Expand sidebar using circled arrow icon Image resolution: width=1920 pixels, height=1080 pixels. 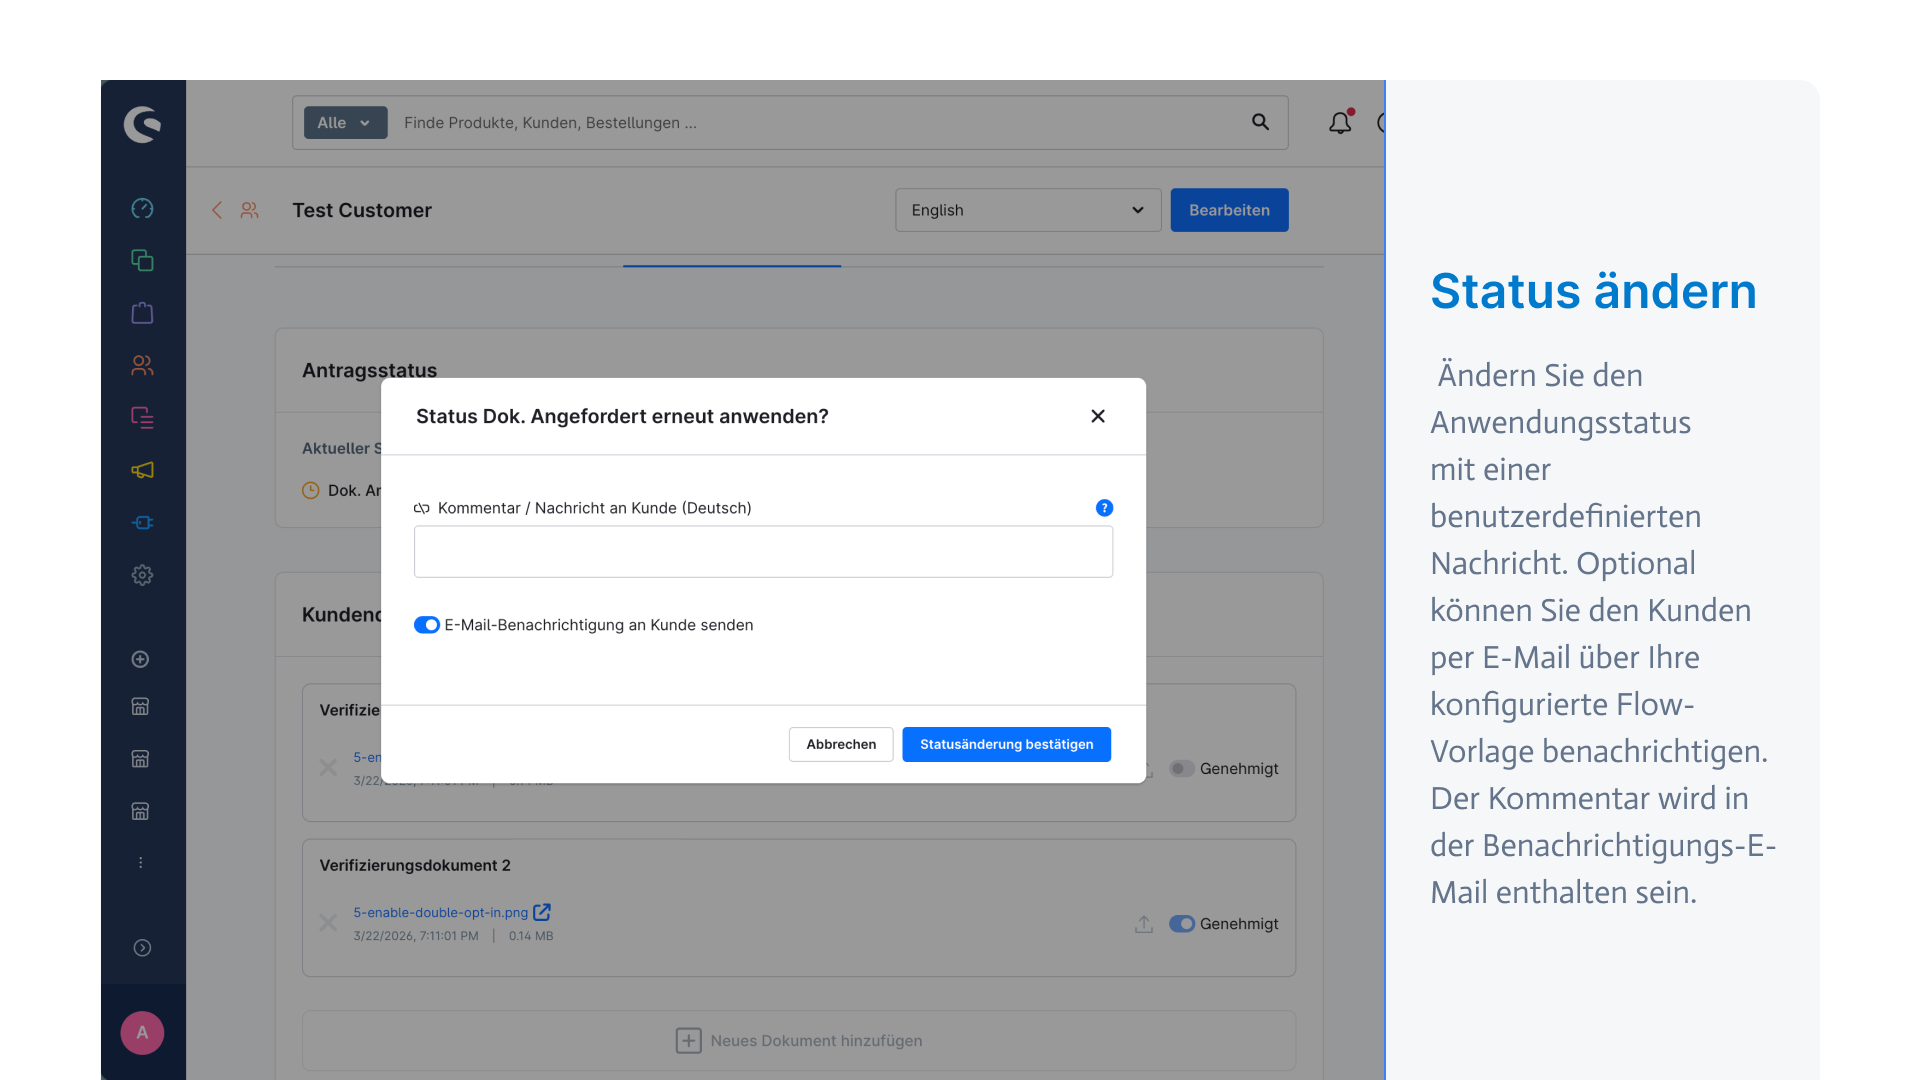point(142,948)
